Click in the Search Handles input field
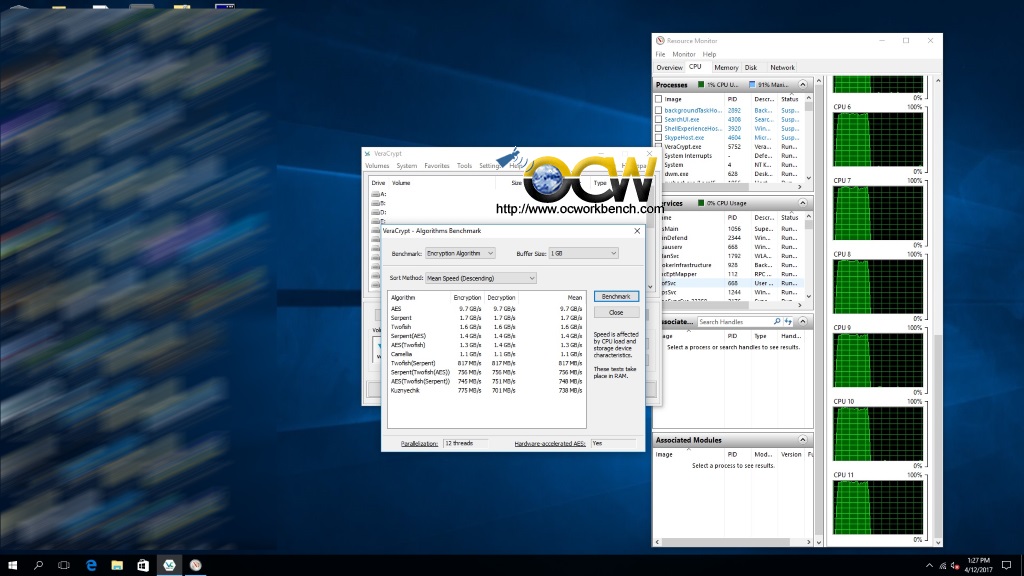 tap(735, 322)
